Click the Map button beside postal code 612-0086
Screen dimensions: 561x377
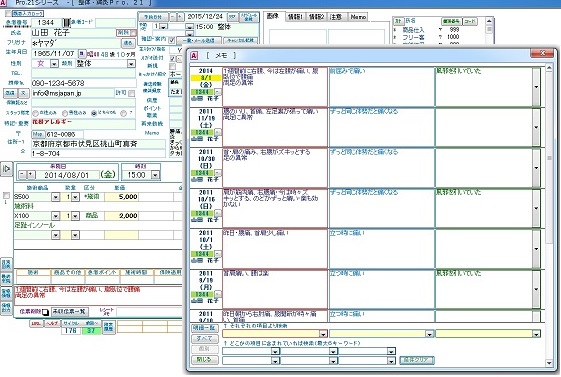point(38,134)
